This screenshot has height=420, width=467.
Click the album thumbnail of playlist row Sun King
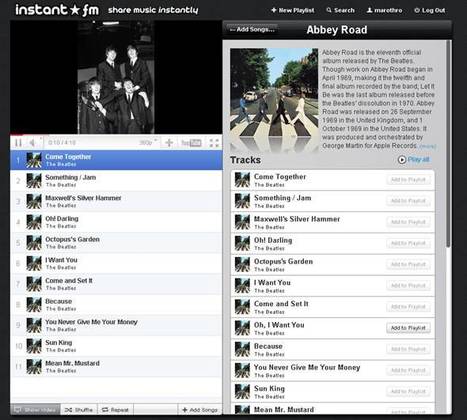tap(34, 346)
